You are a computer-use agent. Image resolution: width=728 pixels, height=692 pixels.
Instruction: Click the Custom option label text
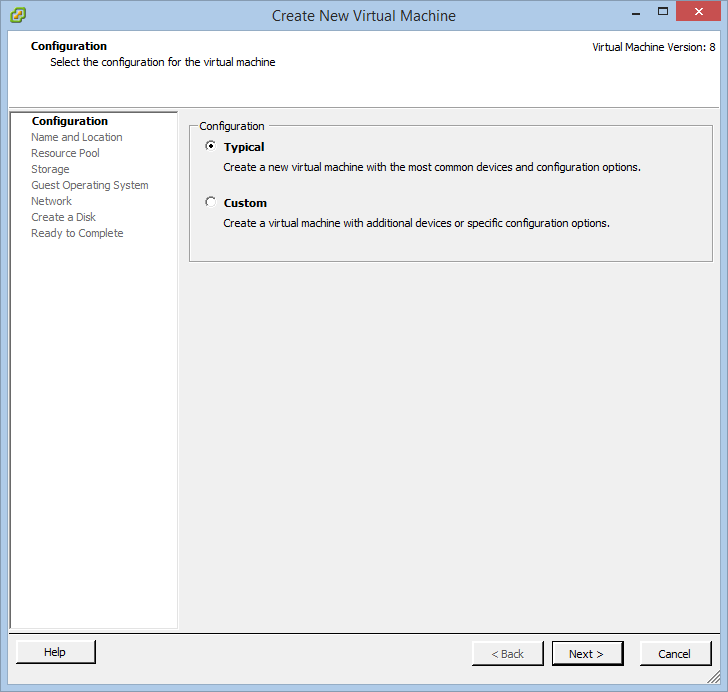(245, 203)
